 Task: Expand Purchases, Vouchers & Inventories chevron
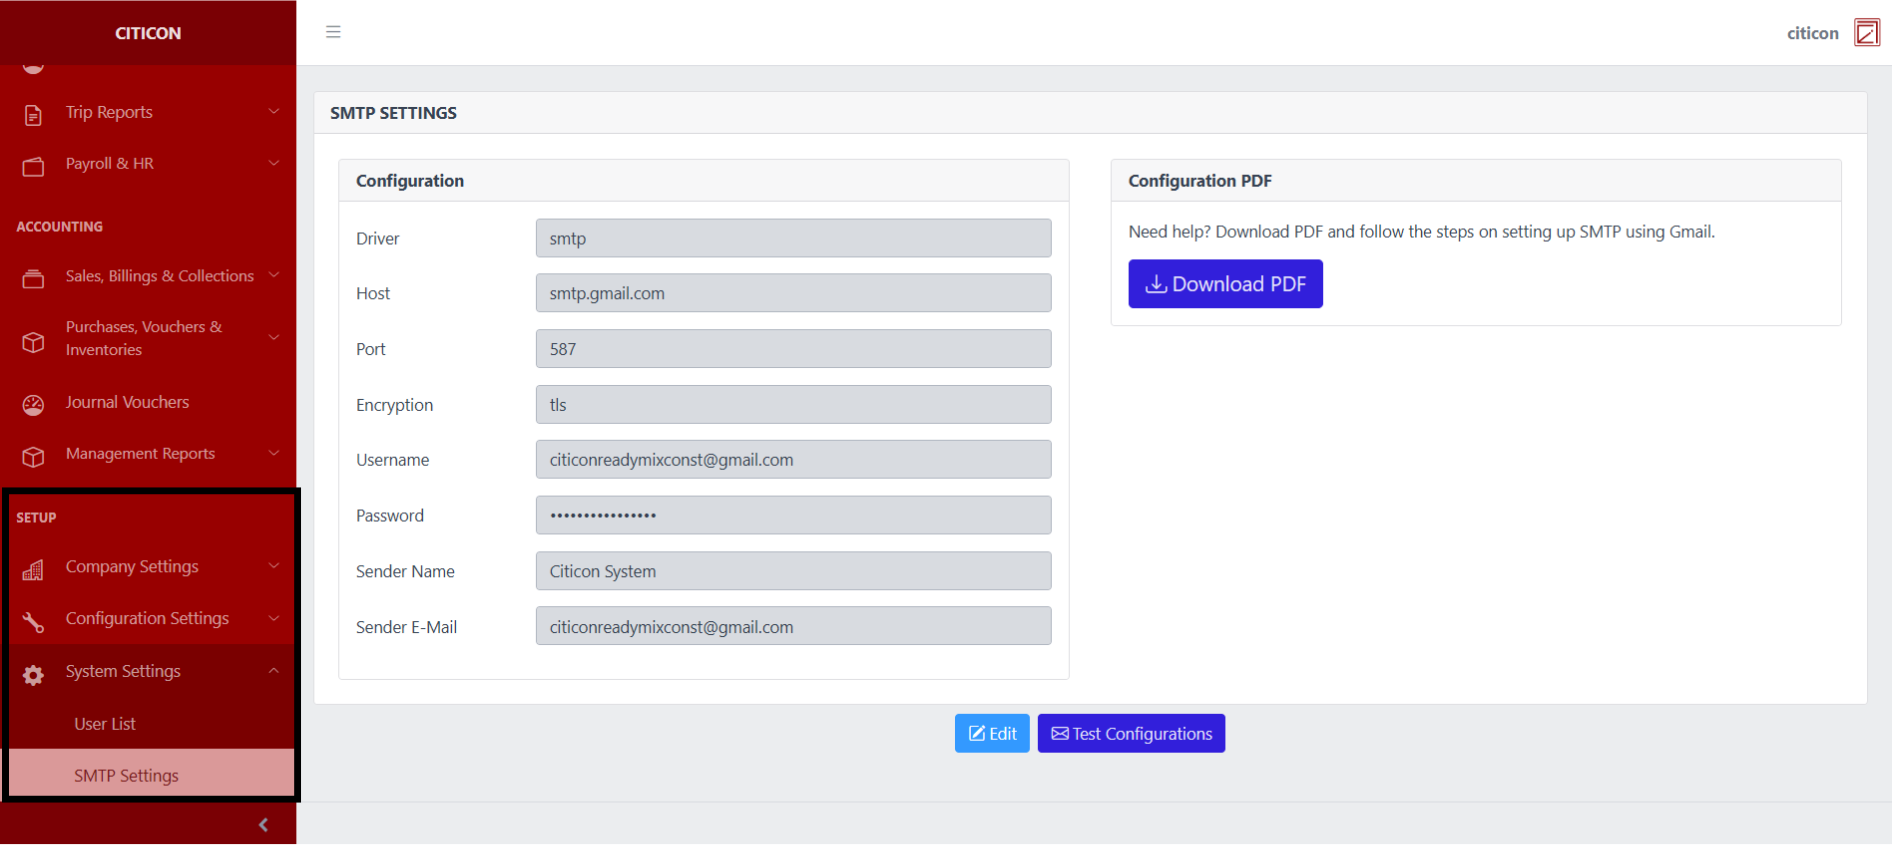274,337
